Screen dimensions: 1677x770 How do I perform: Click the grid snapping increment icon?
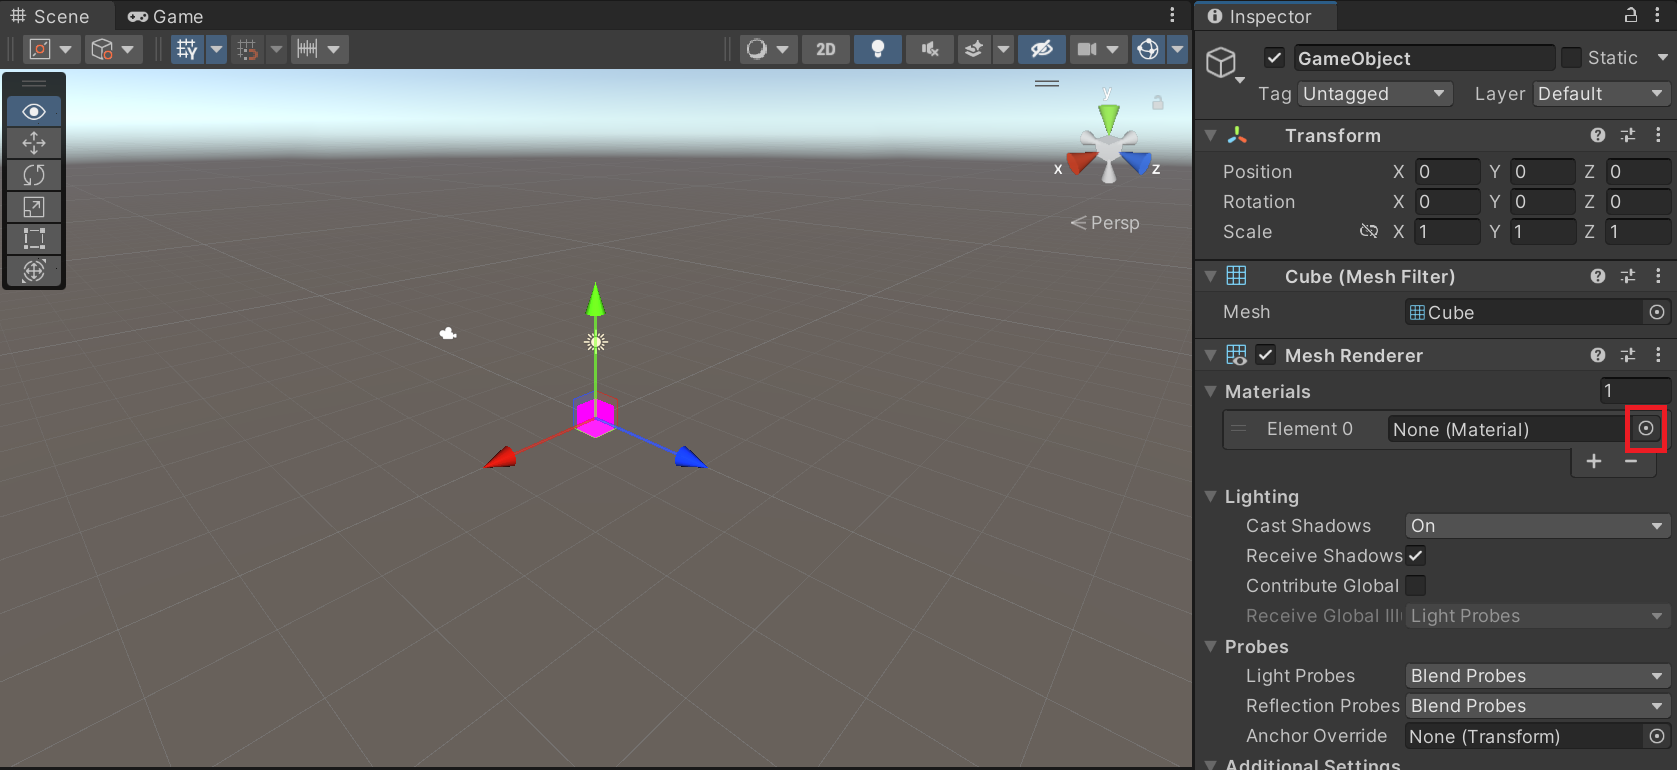(x=247, y=49)
